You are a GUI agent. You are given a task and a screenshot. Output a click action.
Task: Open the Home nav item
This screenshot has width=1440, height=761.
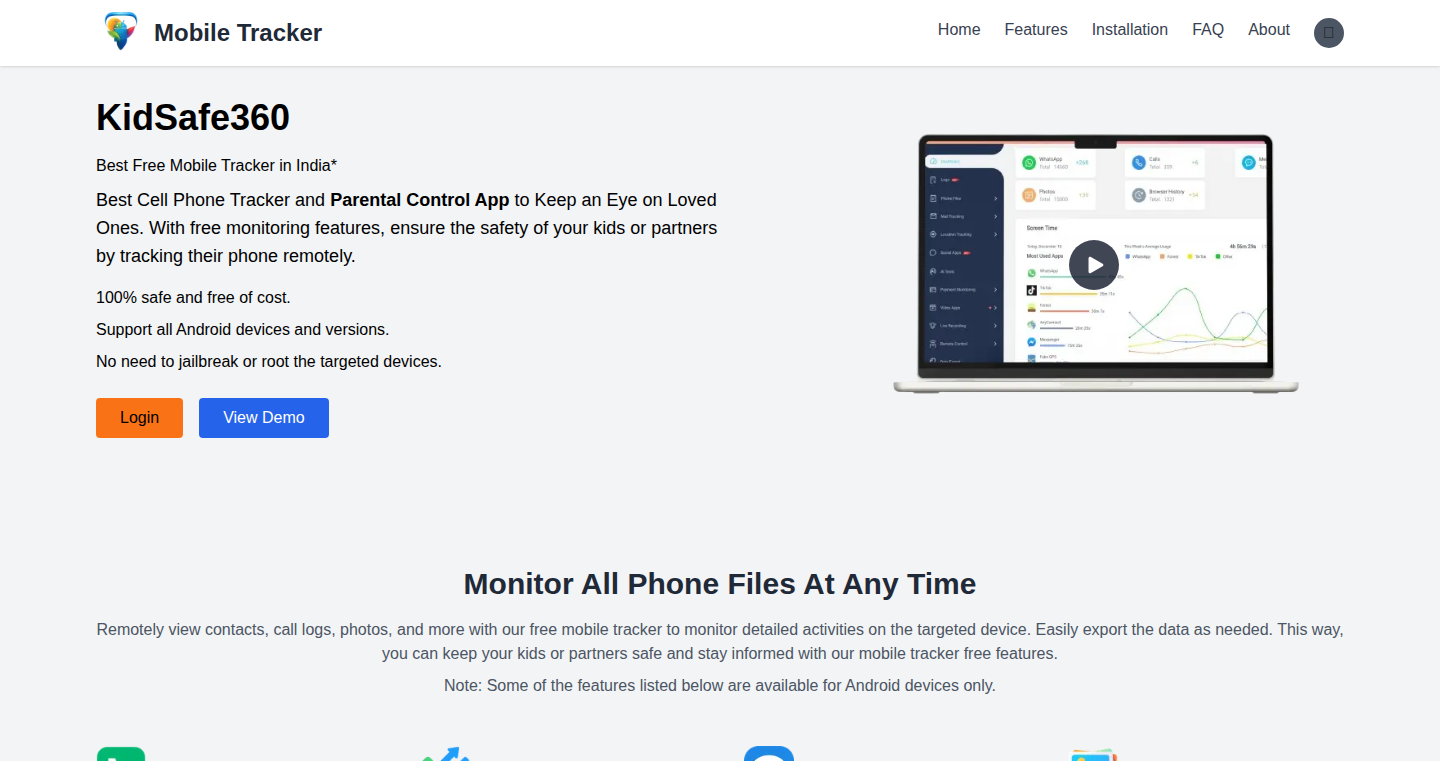pos(959,30)
